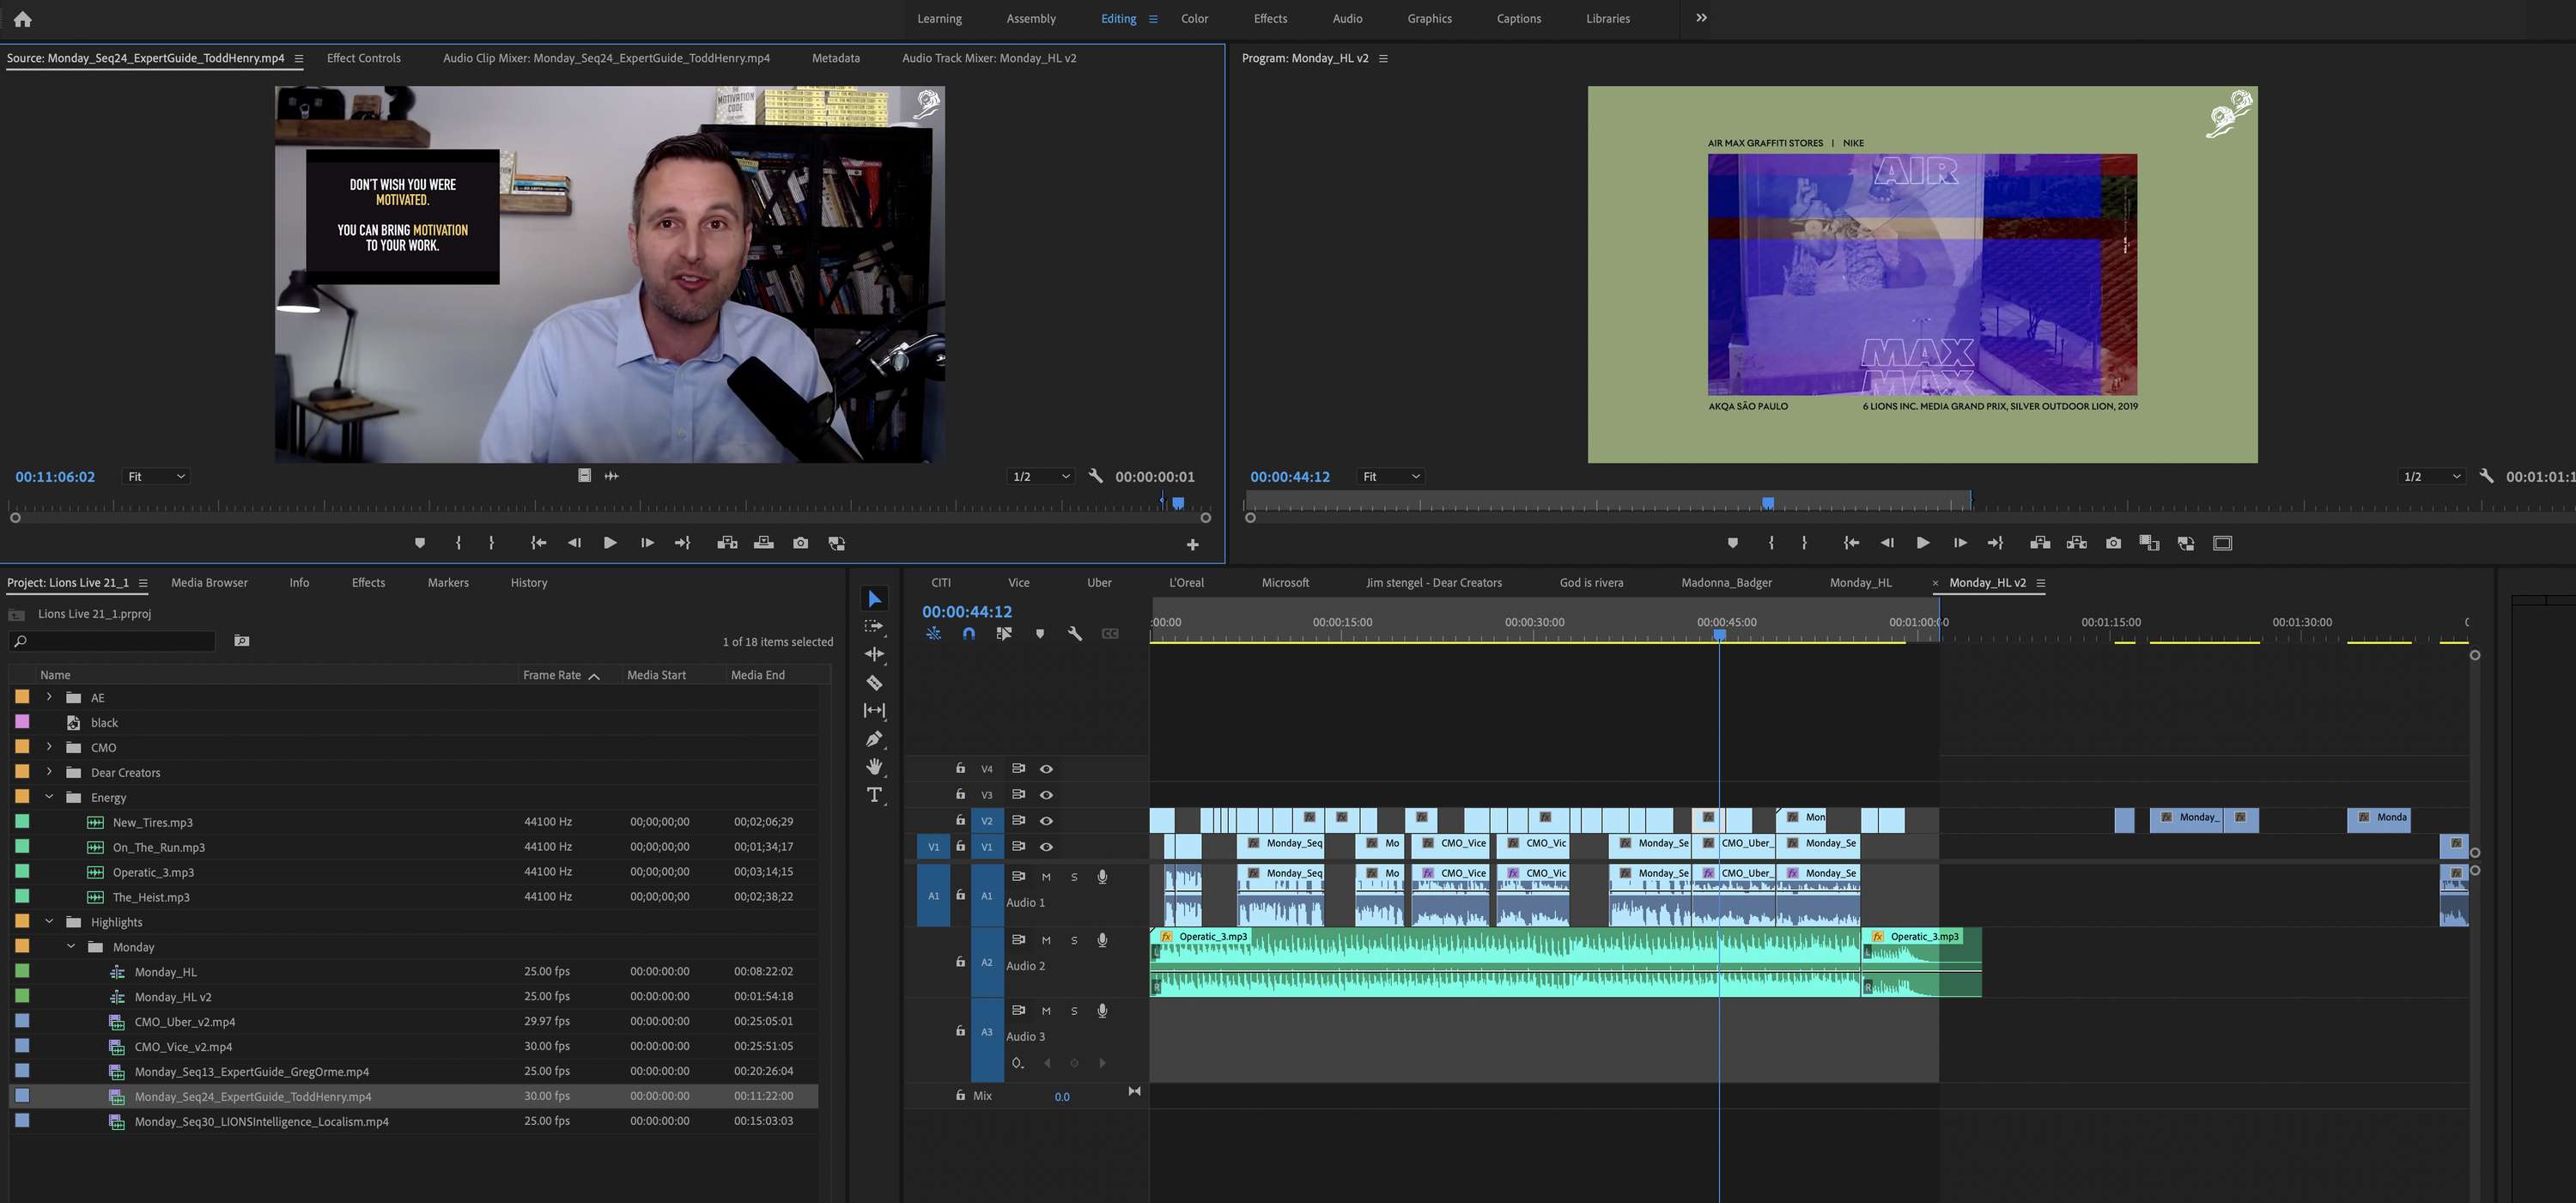Collapse the Highlights bin
The image size is (2576, 1203).
point(49,922)
